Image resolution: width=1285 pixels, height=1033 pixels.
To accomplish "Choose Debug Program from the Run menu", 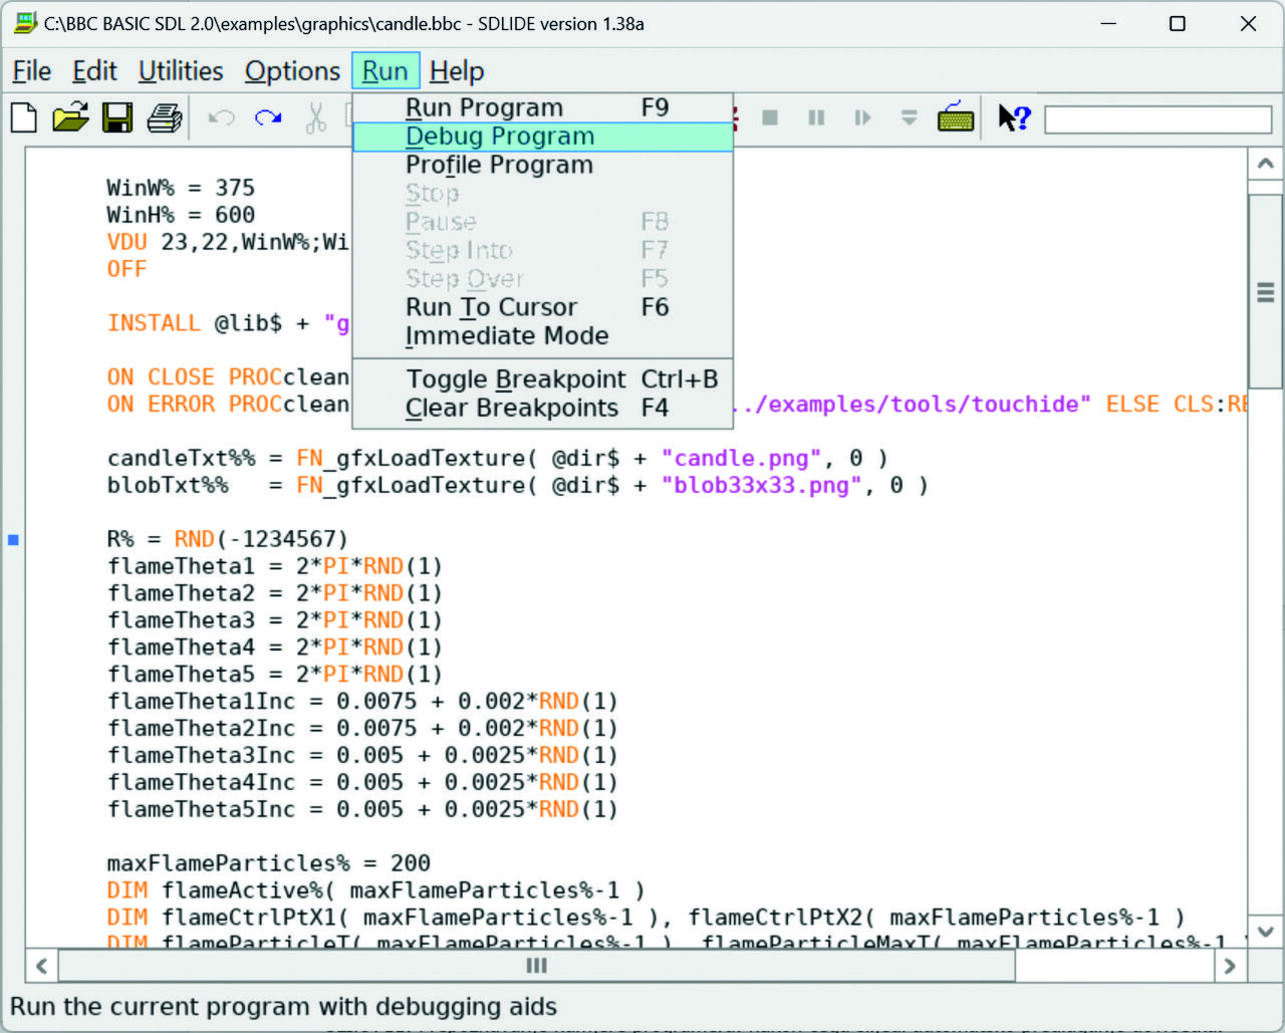I will click(x=543, y=137).
